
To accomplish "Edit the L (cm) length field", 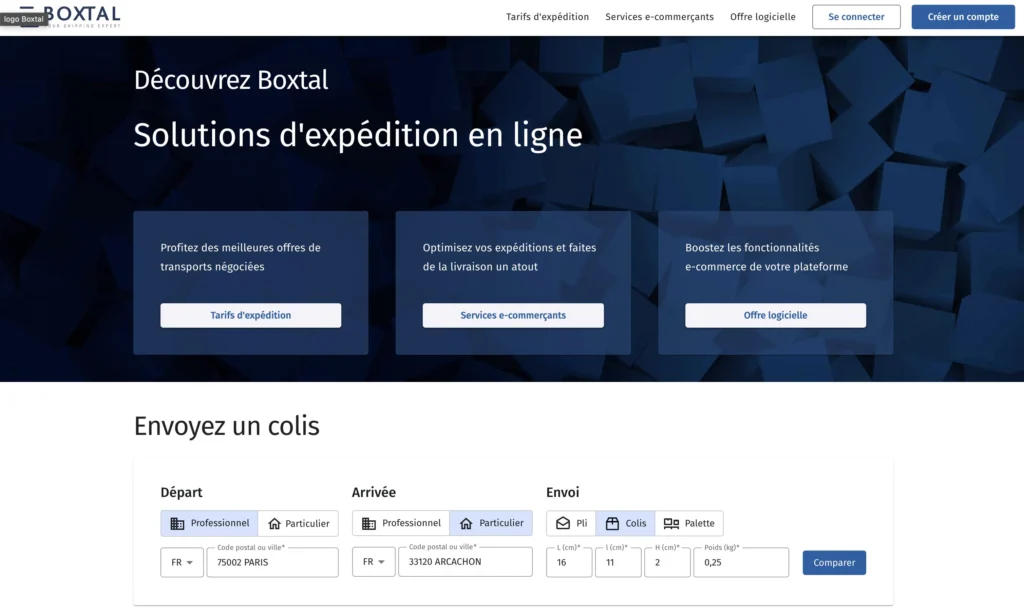I will coord(569,562).
